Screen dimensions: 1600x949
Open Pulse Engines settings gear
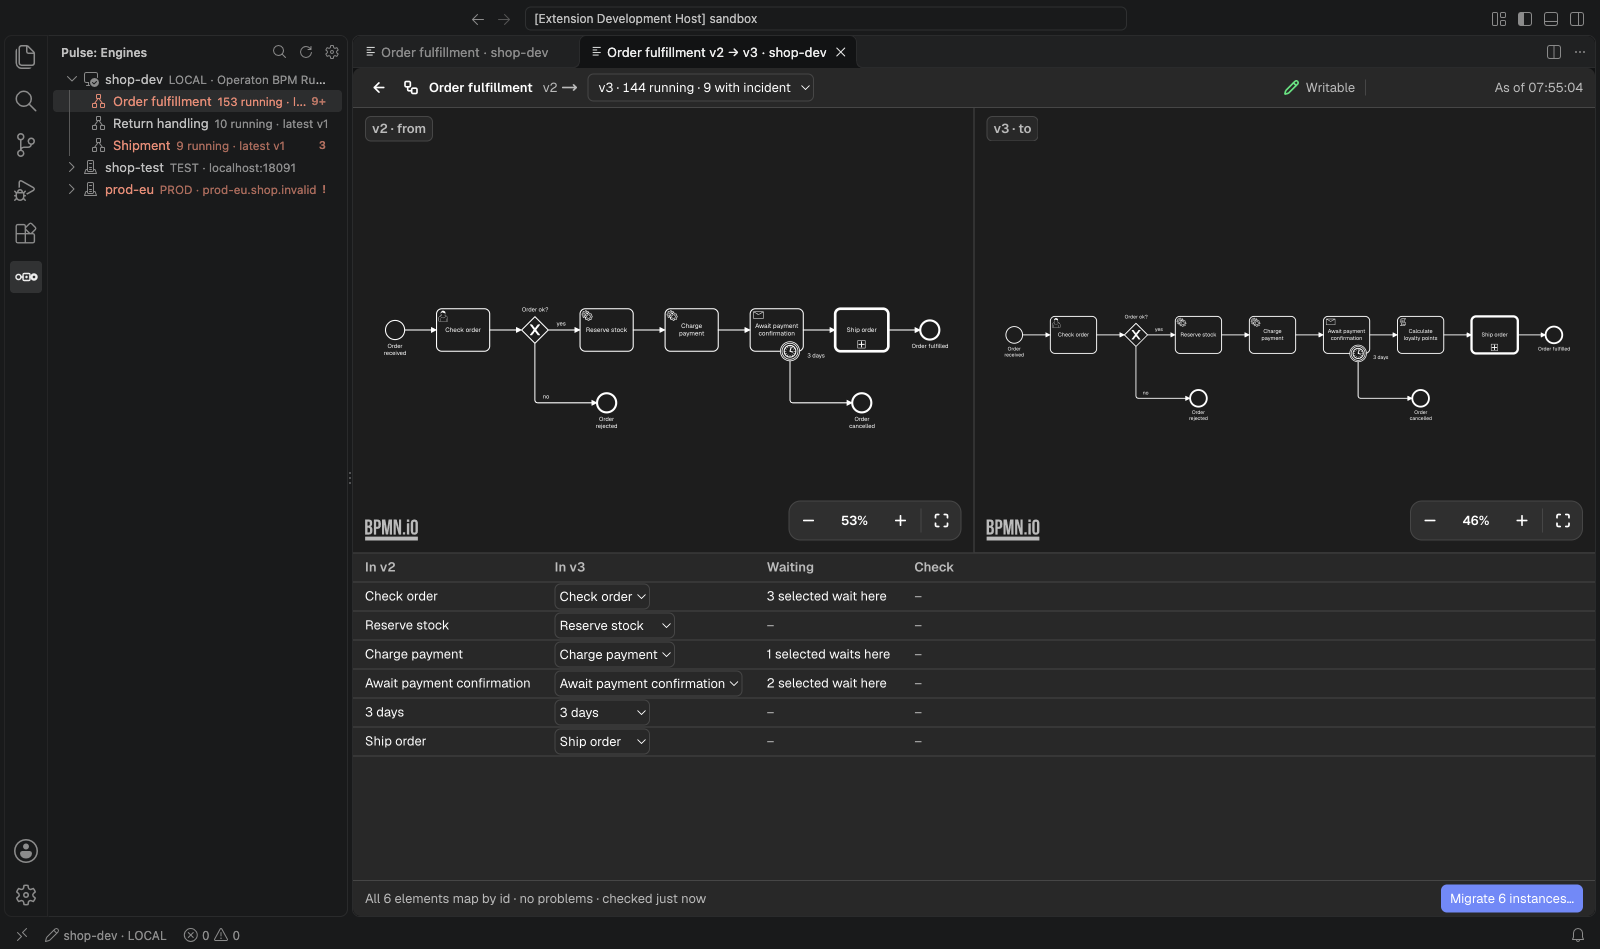[332, 52]
